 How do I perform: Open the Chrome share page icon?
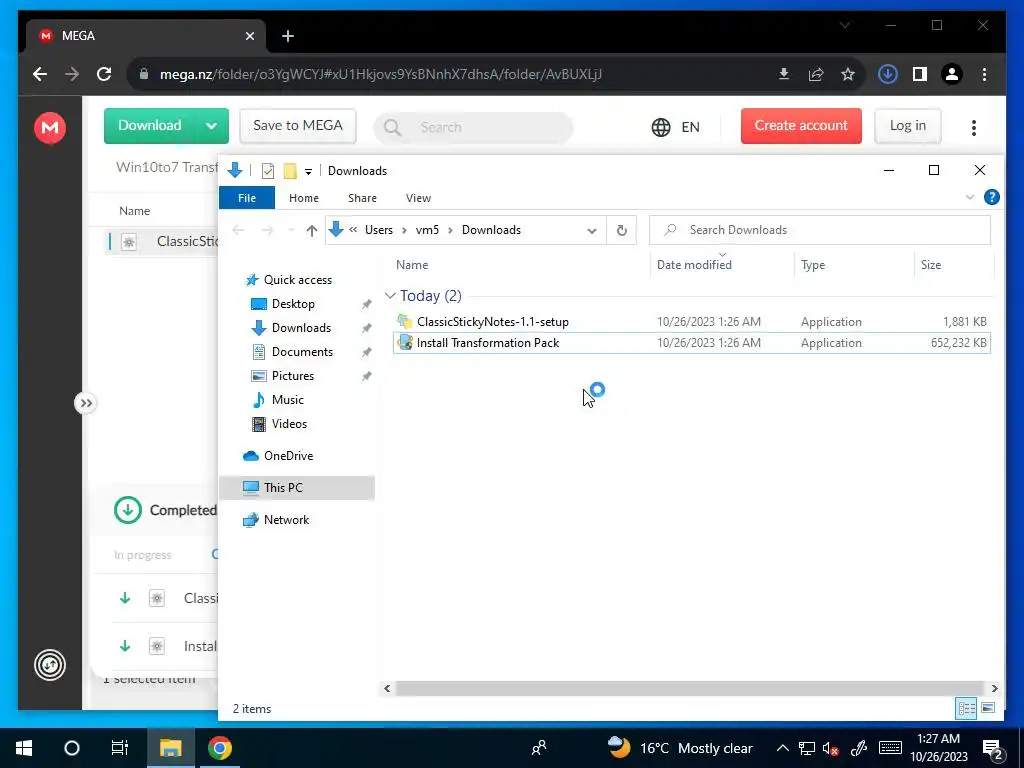pyautogui.click(x=816, y=74)
